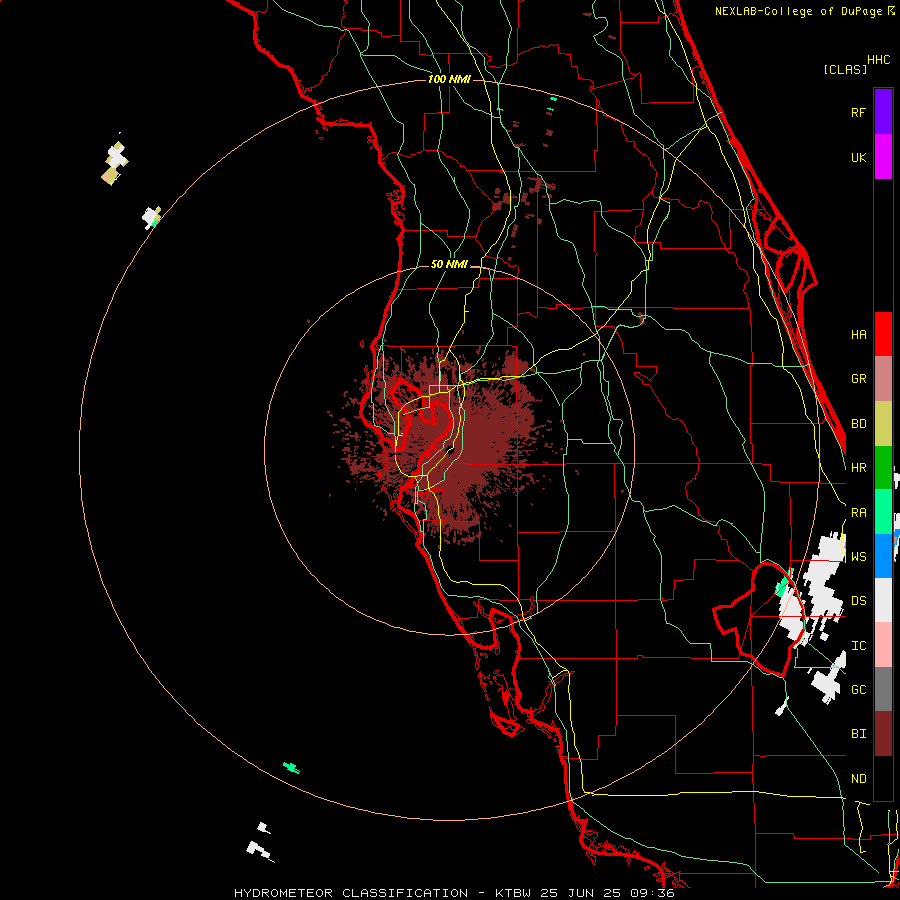Image resolution: width=900 pixels, height=900 pixels.
Task: Click the BD yellow legend swatch
Action: [883, 424]
